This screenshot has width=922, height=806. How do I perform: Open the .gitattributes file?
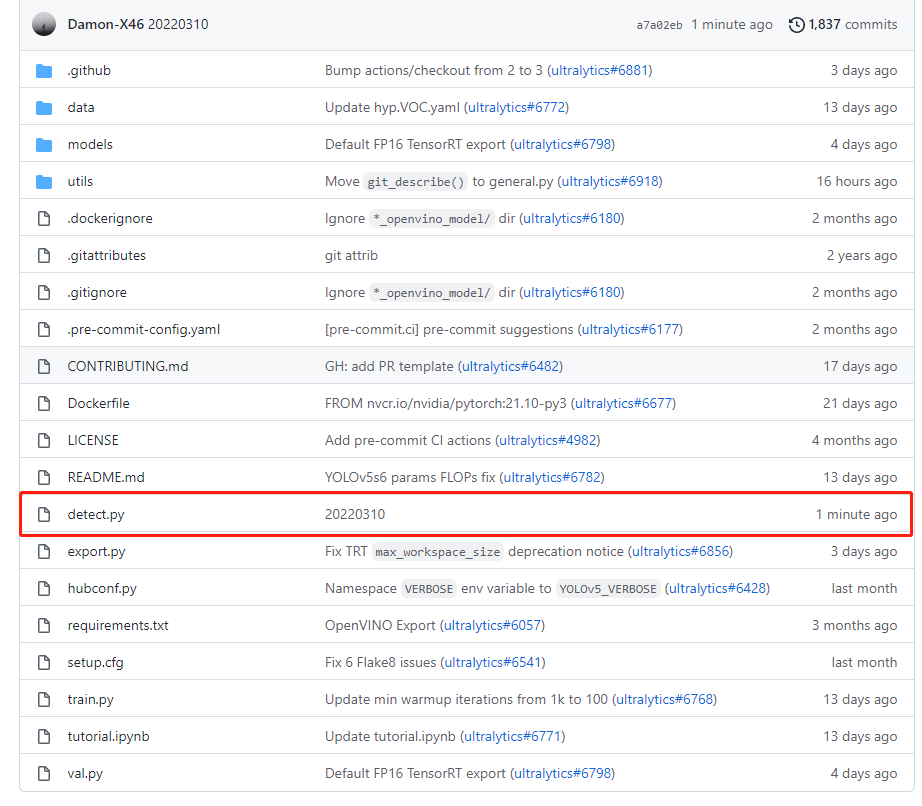[106, 256]
